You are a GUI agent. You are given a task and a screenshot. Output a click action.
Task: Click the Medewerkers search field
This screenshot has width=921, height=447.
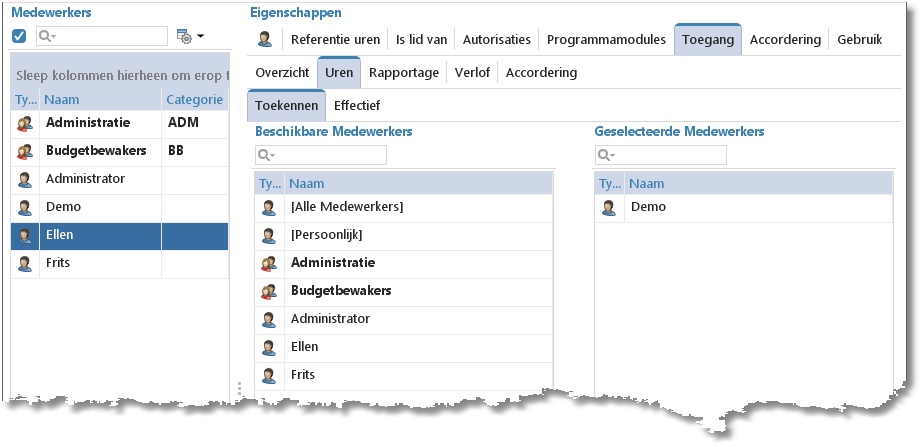(102, 36)
